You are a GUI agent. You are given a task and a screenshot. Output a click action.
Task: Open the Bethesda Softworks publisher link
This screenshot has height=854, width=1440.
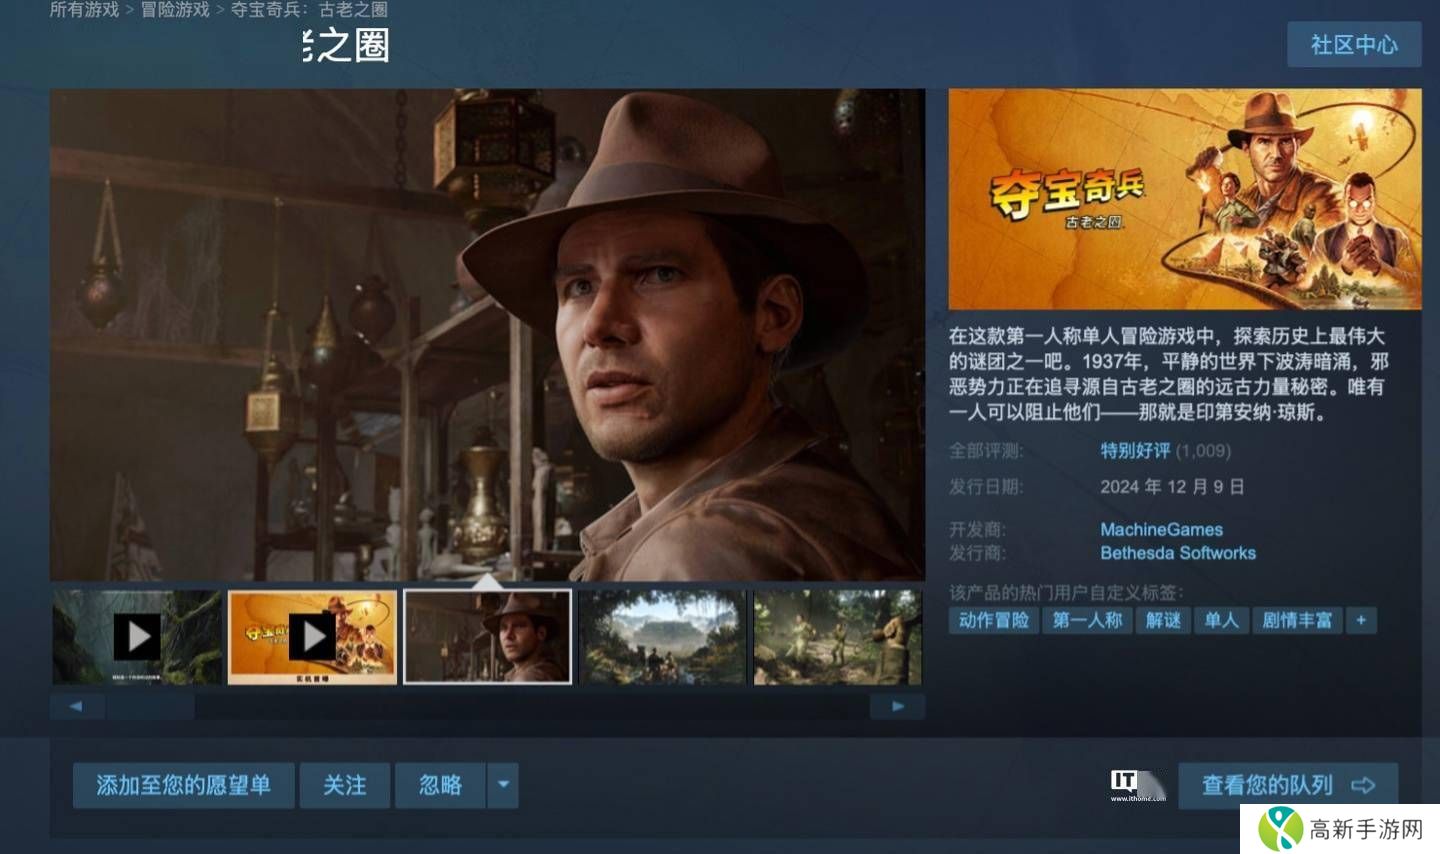pyautogui.click(x=1178, y=553)
